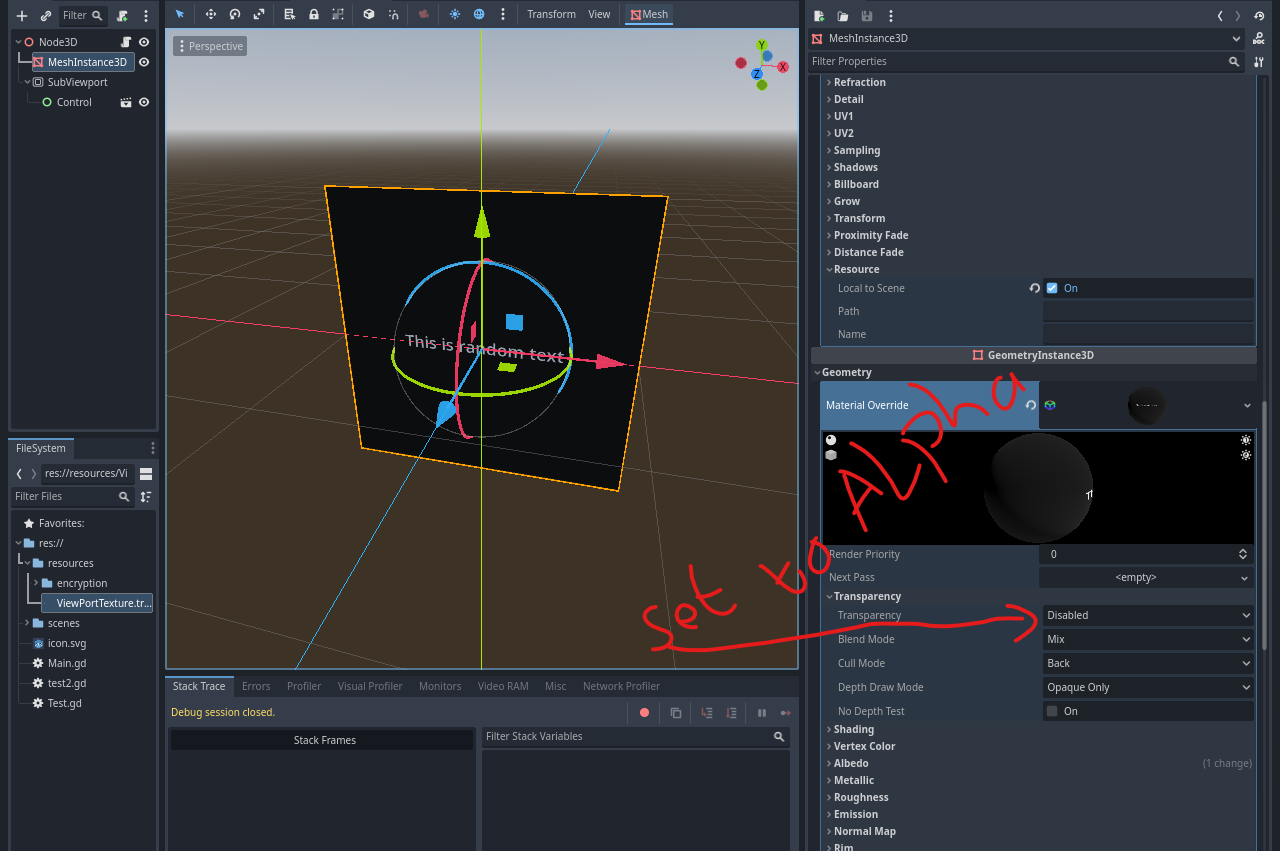The width and height of the screenshot is (1280, 851).
Task: Click the Instantiate Child Scene link icon
Action: pos(46,16)
